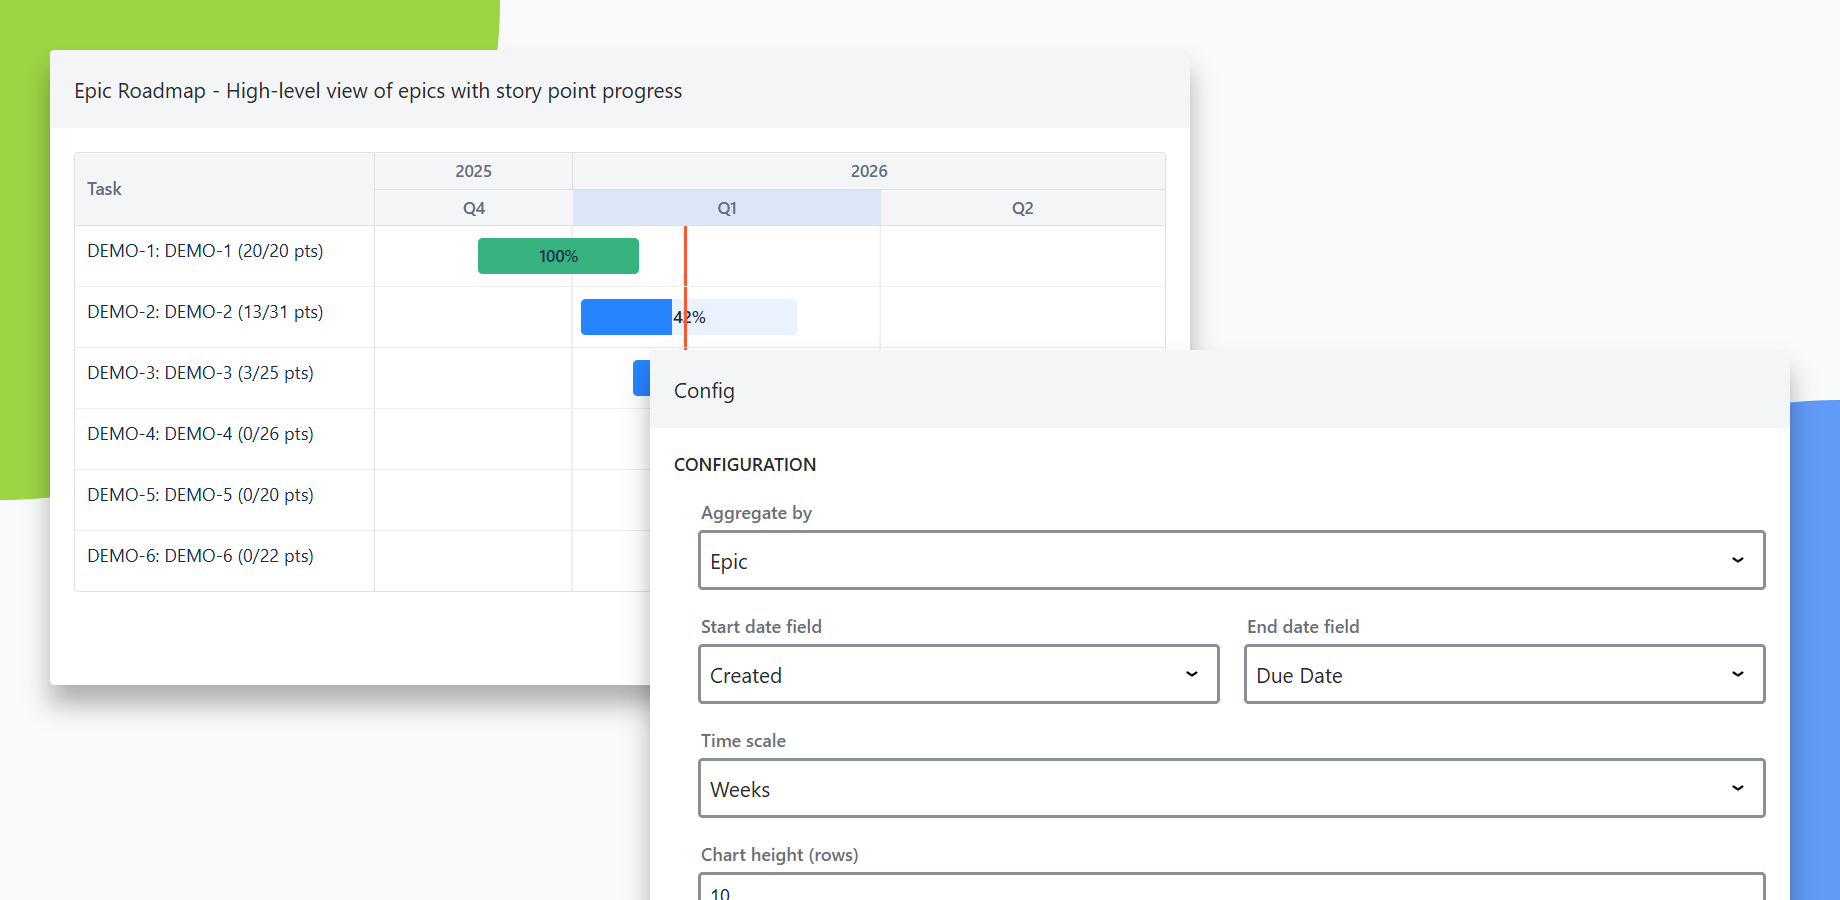This screenshot has width=1840, height=900.
Task: Click the DEMO-1 epic label
Action: point(205,250)
